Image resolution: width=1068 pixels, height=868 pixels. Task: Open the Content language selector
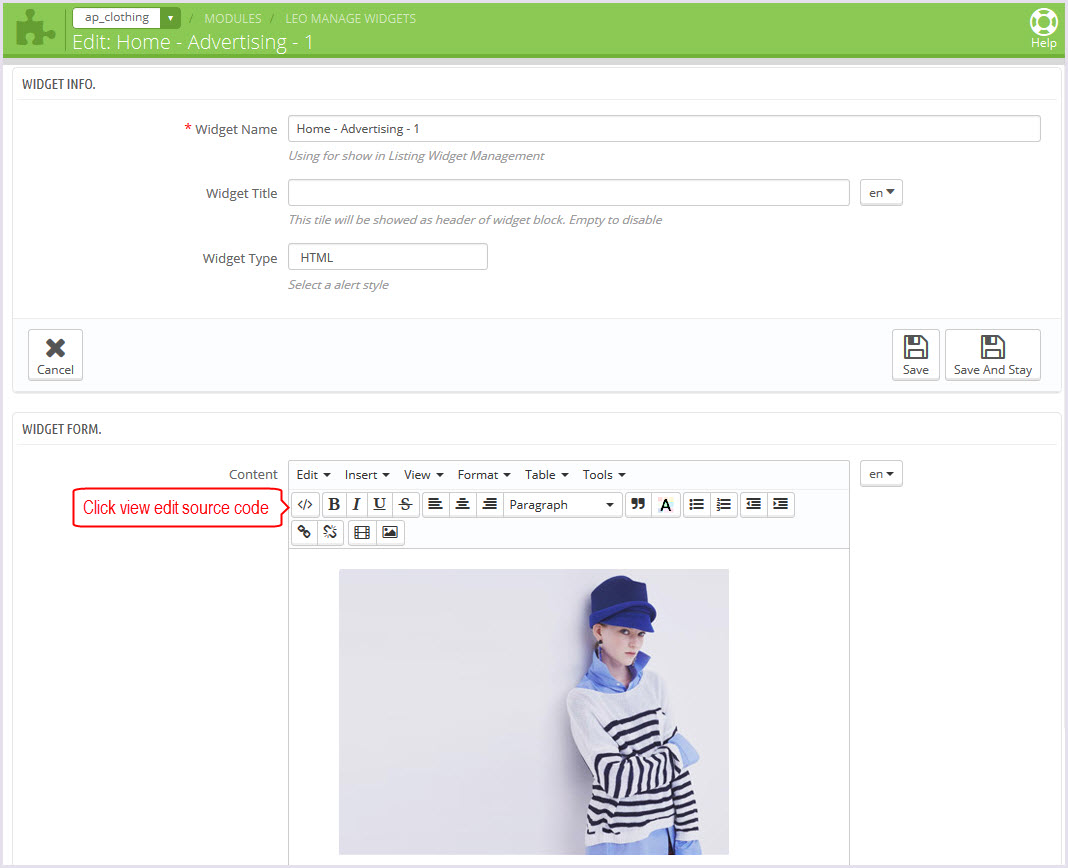coord(881,474)
